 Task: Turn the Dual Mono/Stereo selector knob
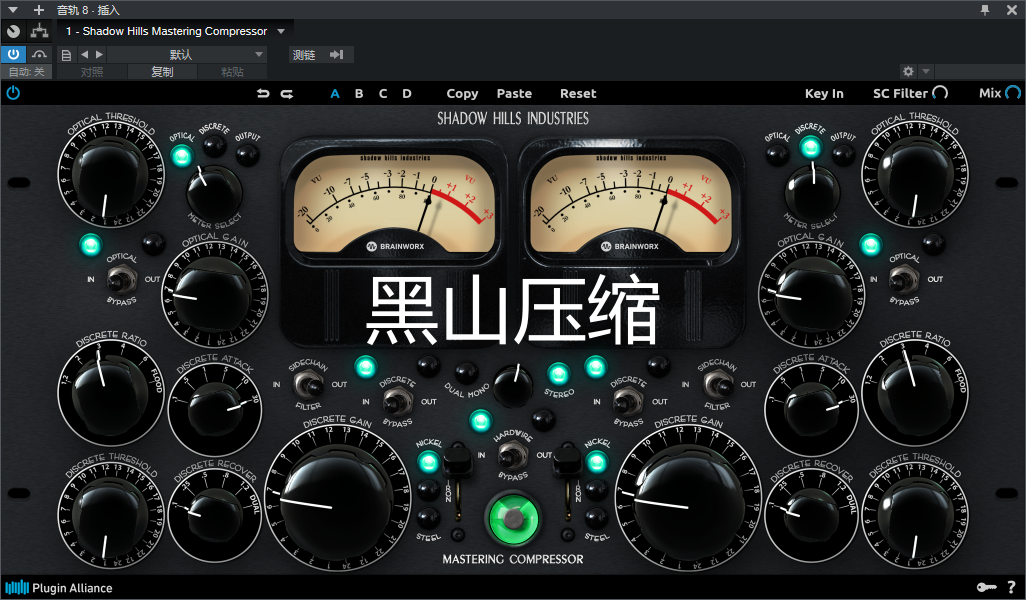point(513,385)
